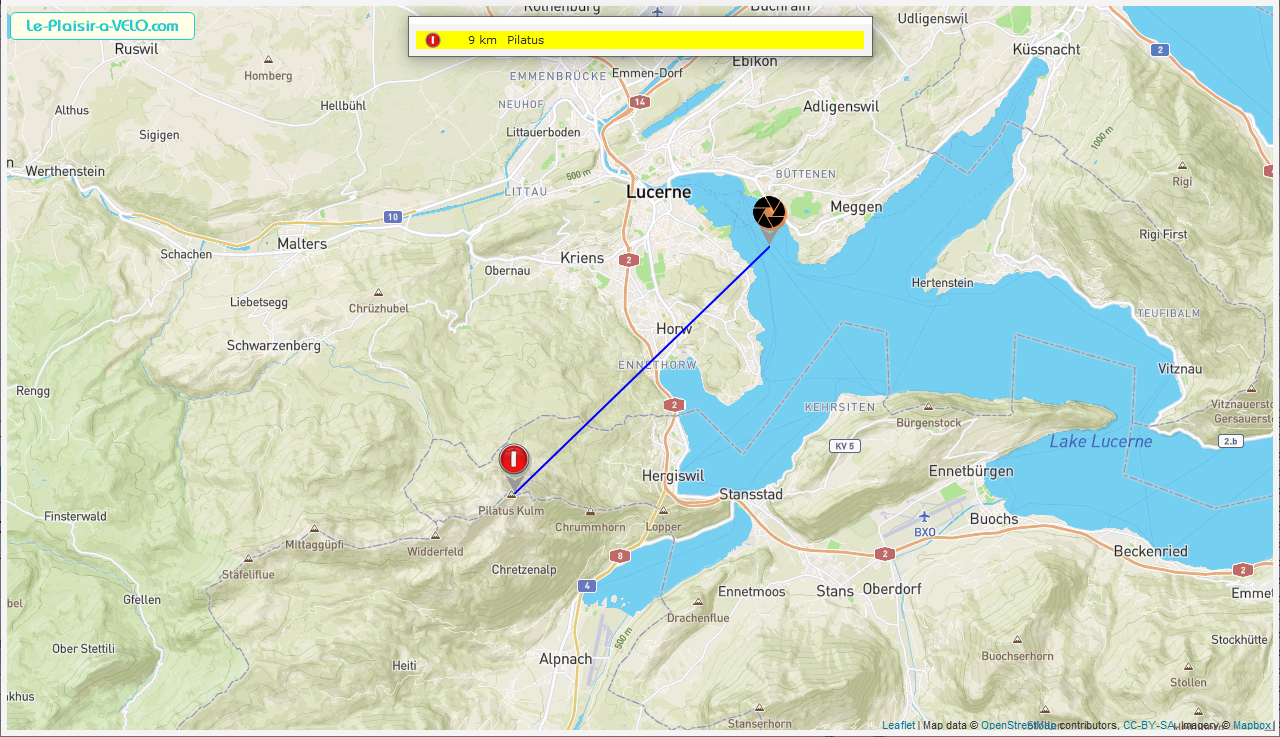Click the Rigi mountain peak icon

coord(1182,166)
